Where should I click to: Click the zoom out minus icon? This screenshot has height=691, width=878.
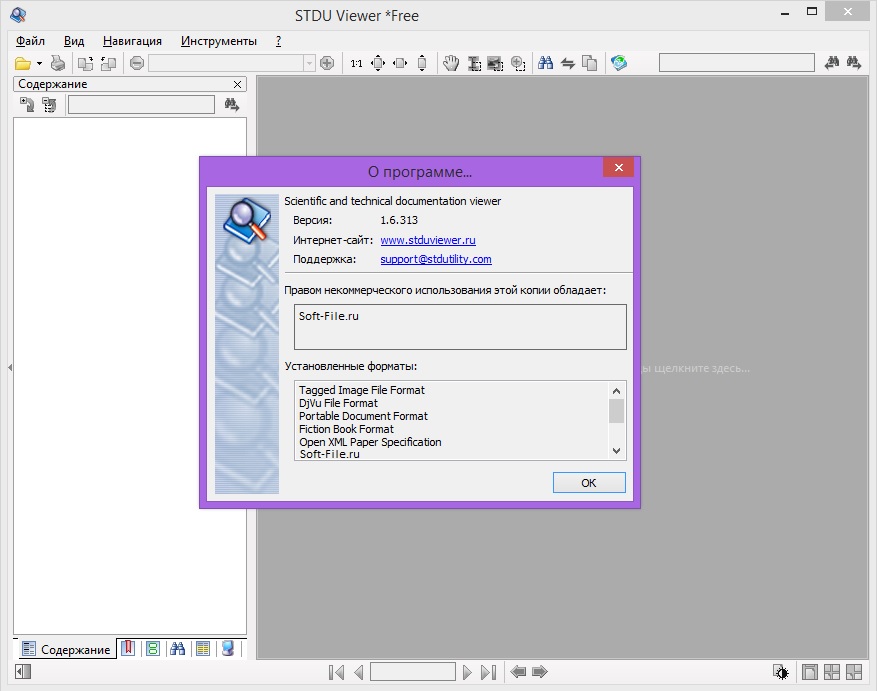point(137,63)
